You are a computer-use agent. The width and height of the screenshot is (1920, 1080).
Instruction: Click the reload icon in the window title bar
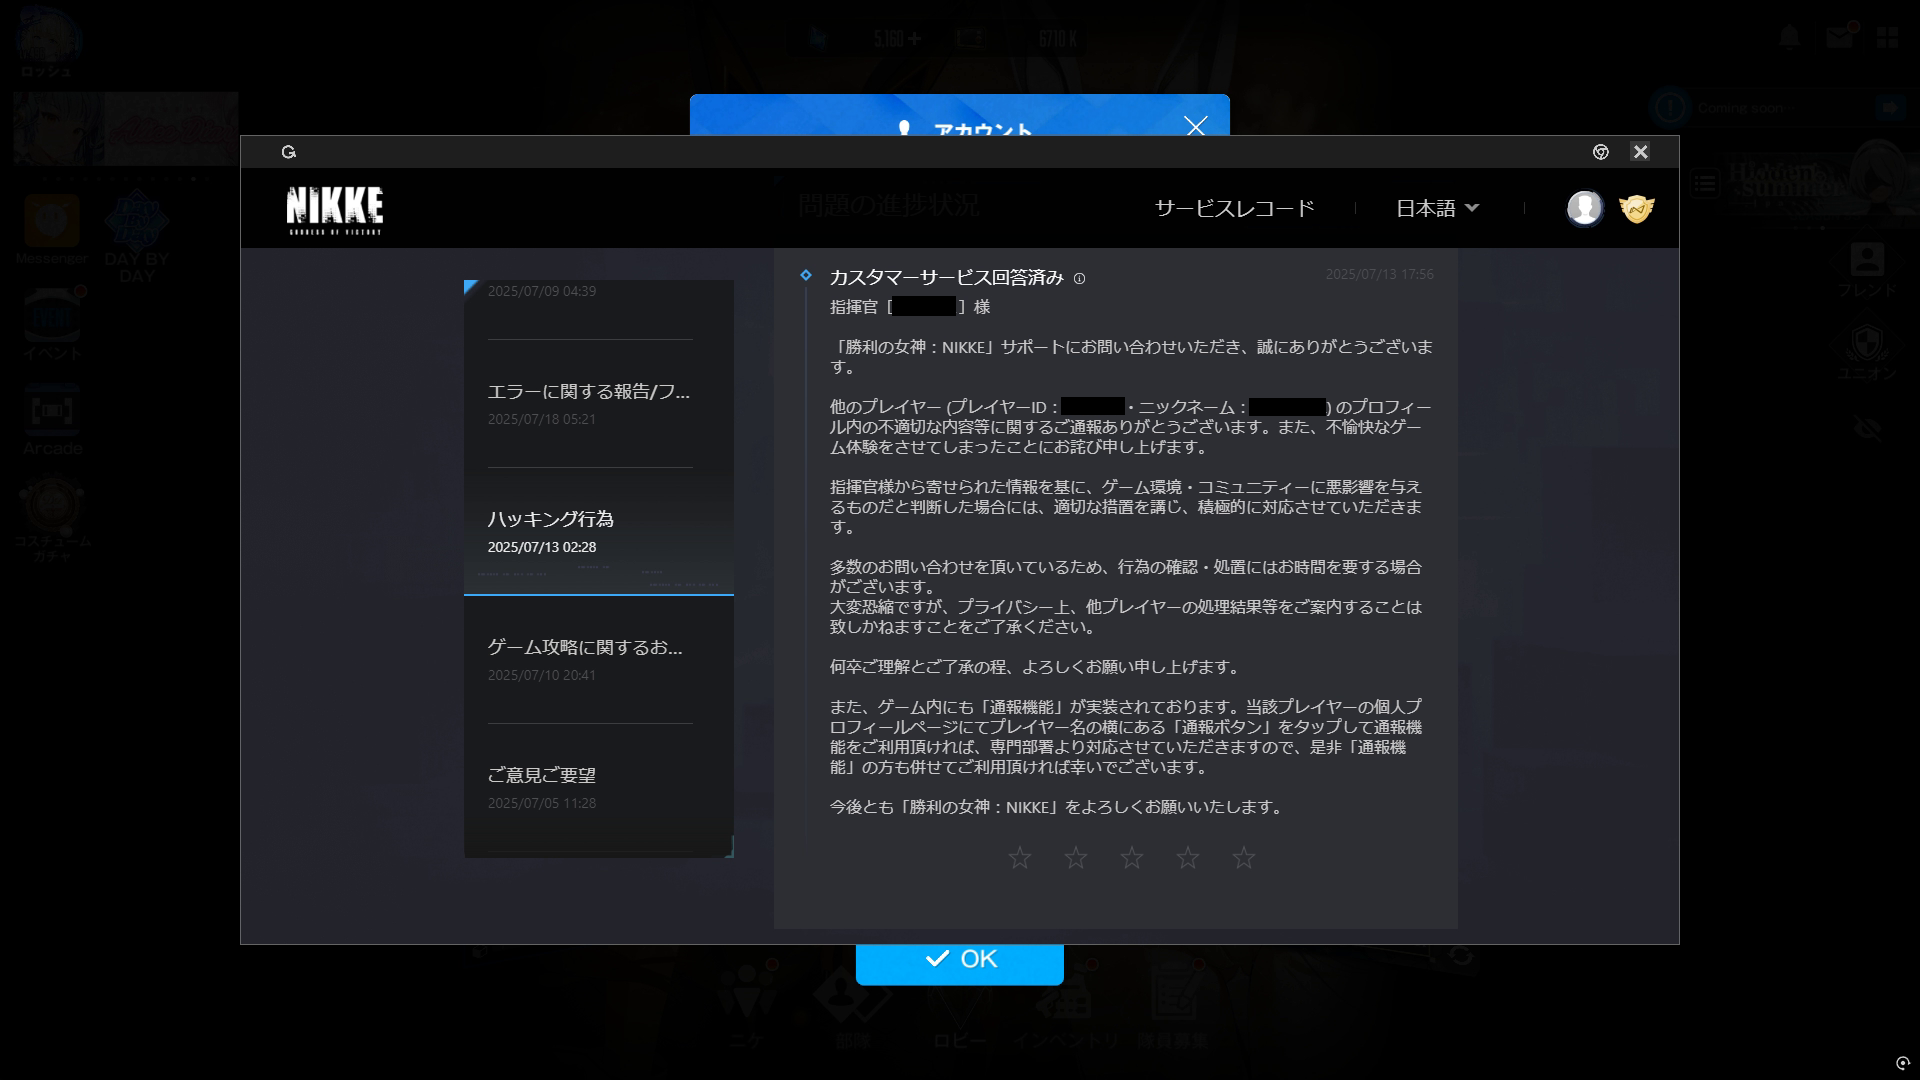289,152
